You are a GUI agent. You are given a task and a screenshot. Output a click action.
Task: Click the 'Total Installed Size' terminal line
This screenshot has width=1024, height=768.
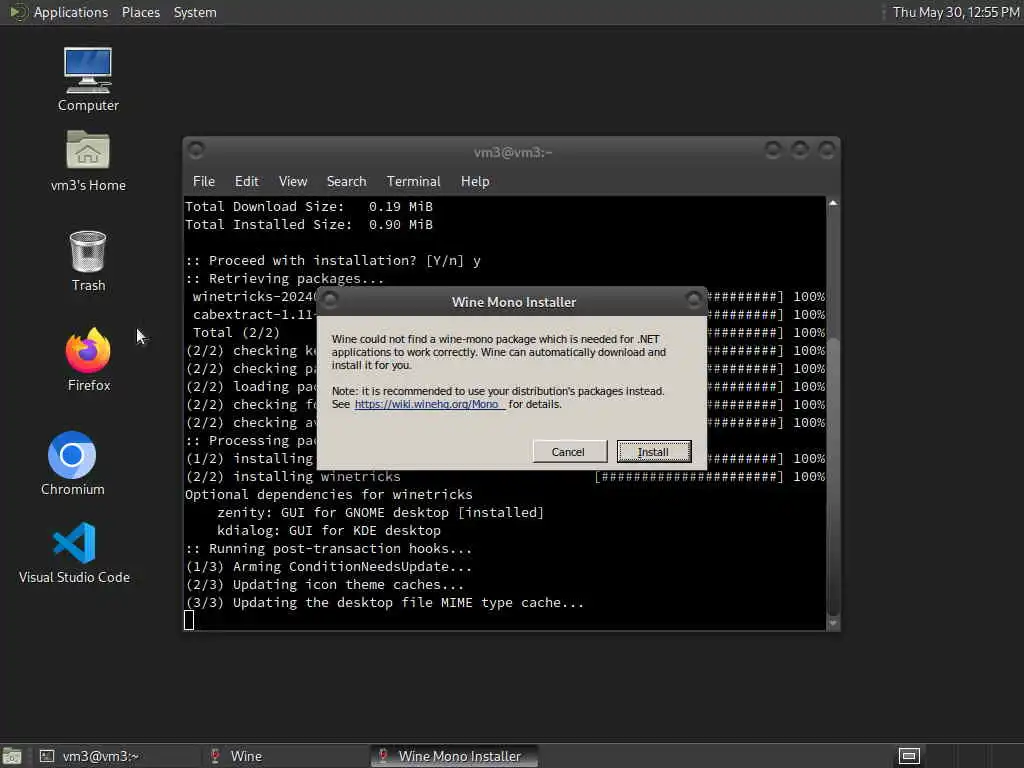pyautogui.click(x=309, y=225)
